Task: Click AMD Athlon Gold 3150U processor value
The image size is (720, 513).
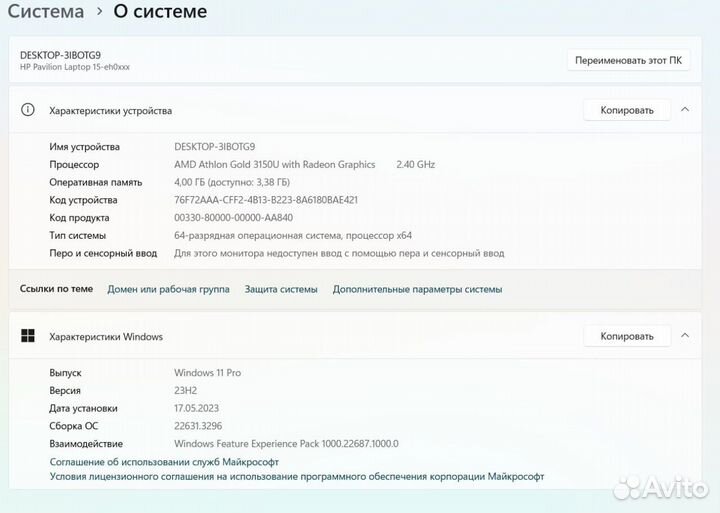Action: click(275, 164)
